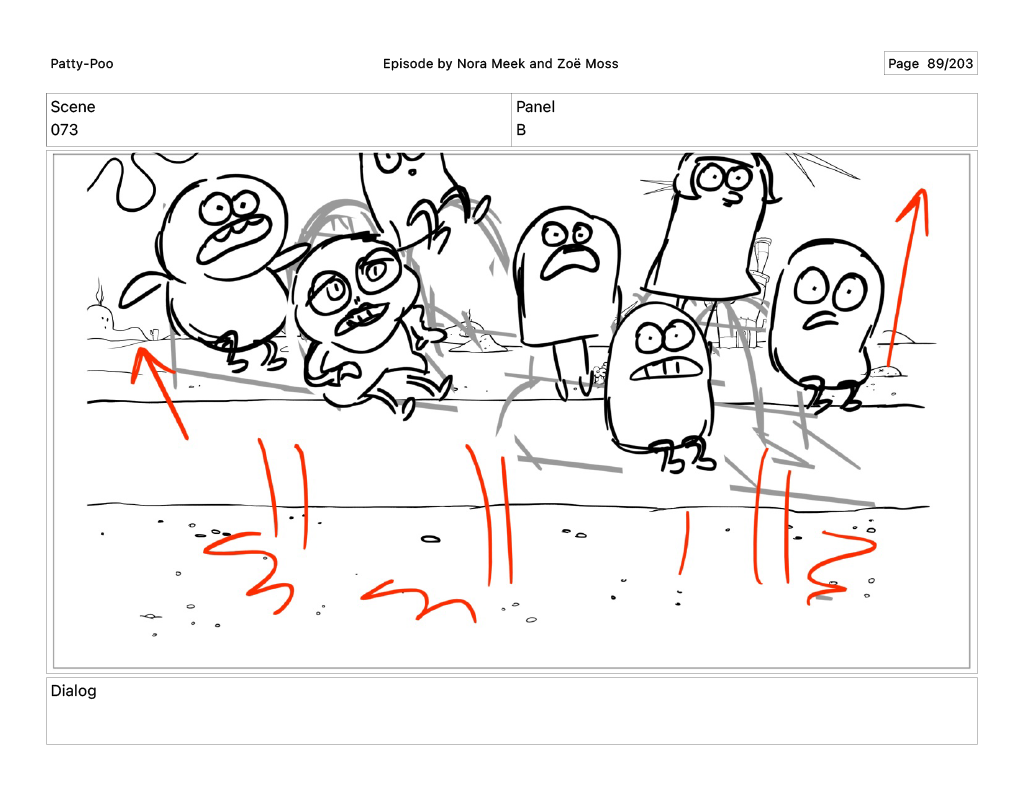Click the red zigzag mark at bottom left
The width and height of the screenshot is (1024, 791).
250,570
